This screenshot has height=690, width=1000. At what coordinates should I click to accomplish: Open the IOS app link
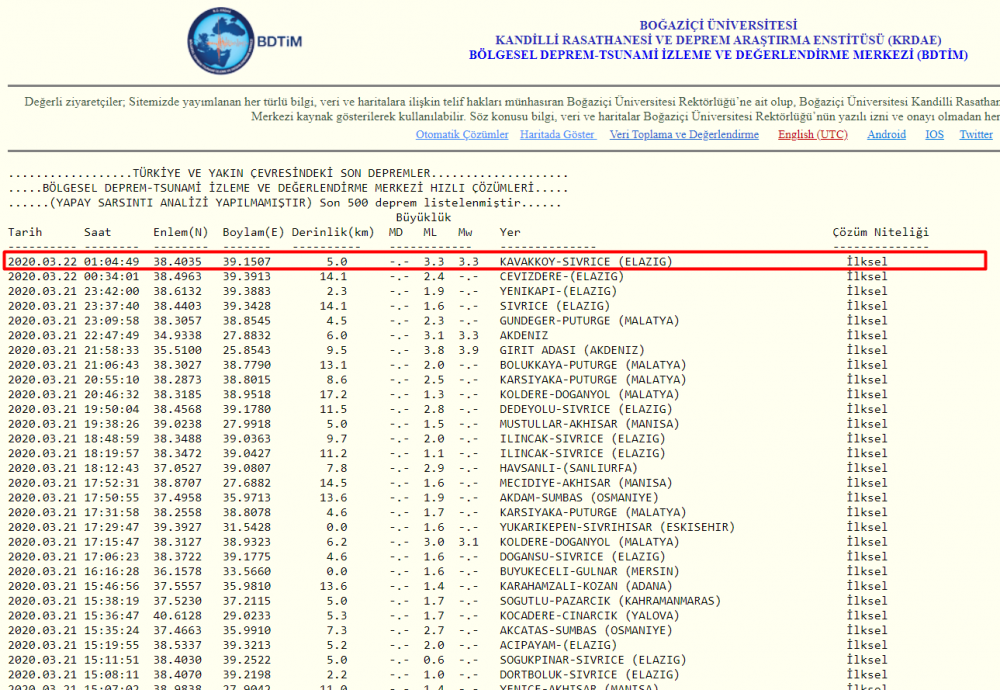[x=934, y=135]
